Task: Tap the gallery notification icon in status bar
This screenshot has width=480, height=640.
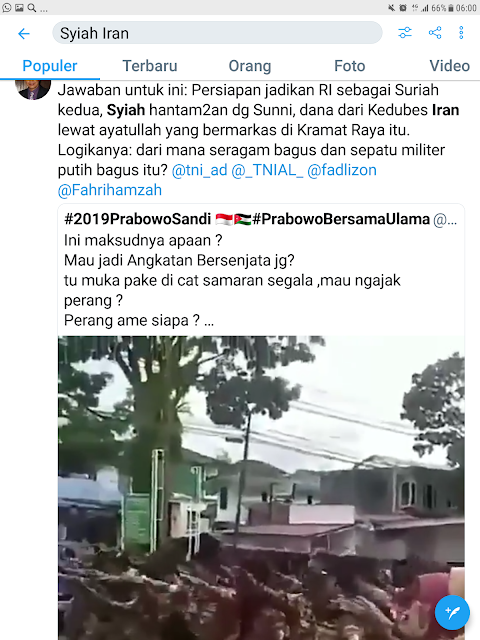Action: coord(19,7)
